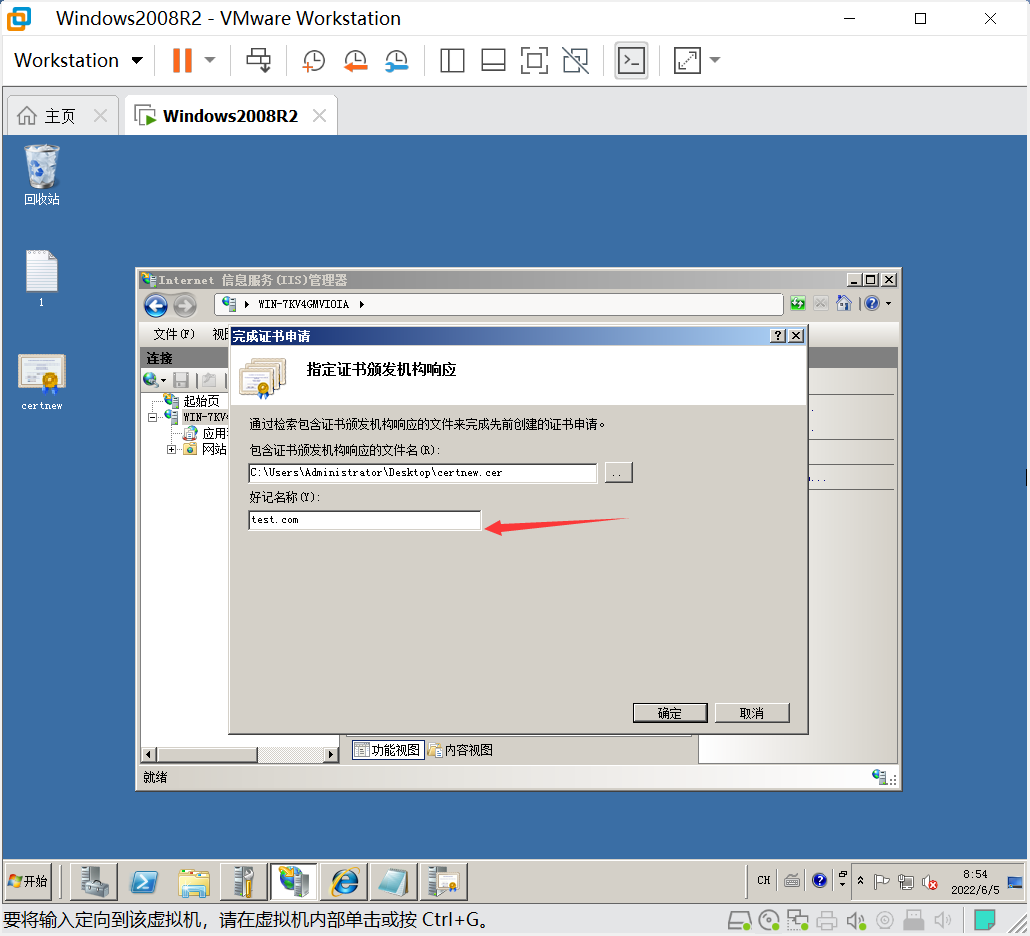The width and height of the screenshot is (1030, 936).
Task: Click the muted volume tray icon
Action: (930, 882)
